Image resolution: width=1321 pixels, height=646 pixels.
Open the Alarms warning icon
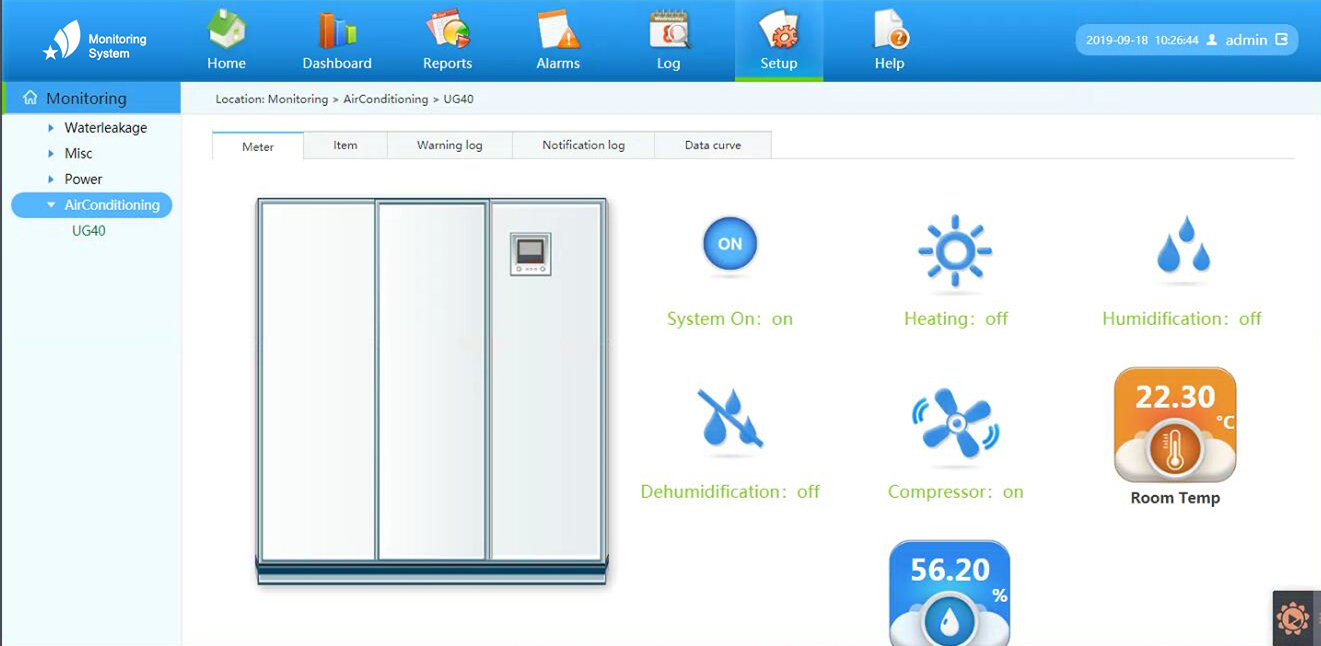tap(558, 31)
